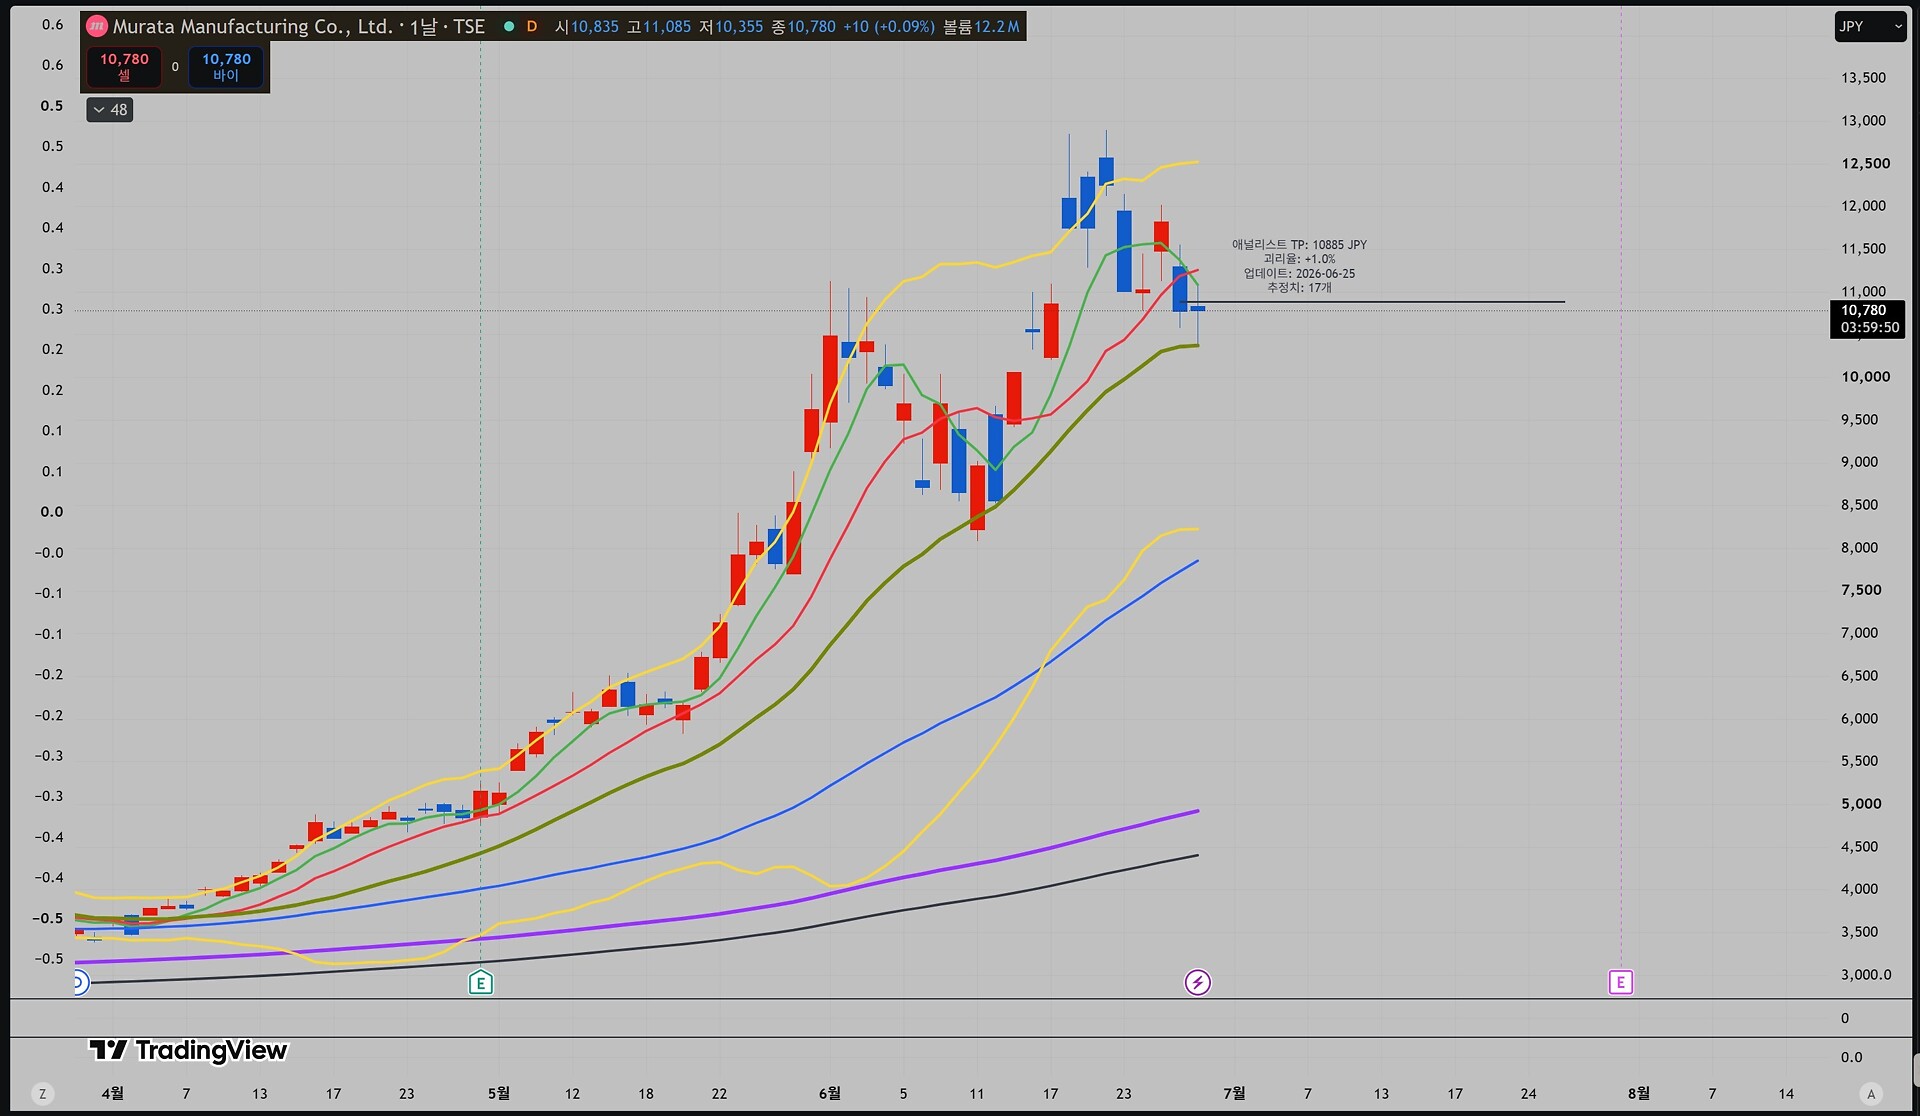Screen dimensions: 1920x1116
Task: Click the +10 (+0.09%) change value
Action: point(889,27)
